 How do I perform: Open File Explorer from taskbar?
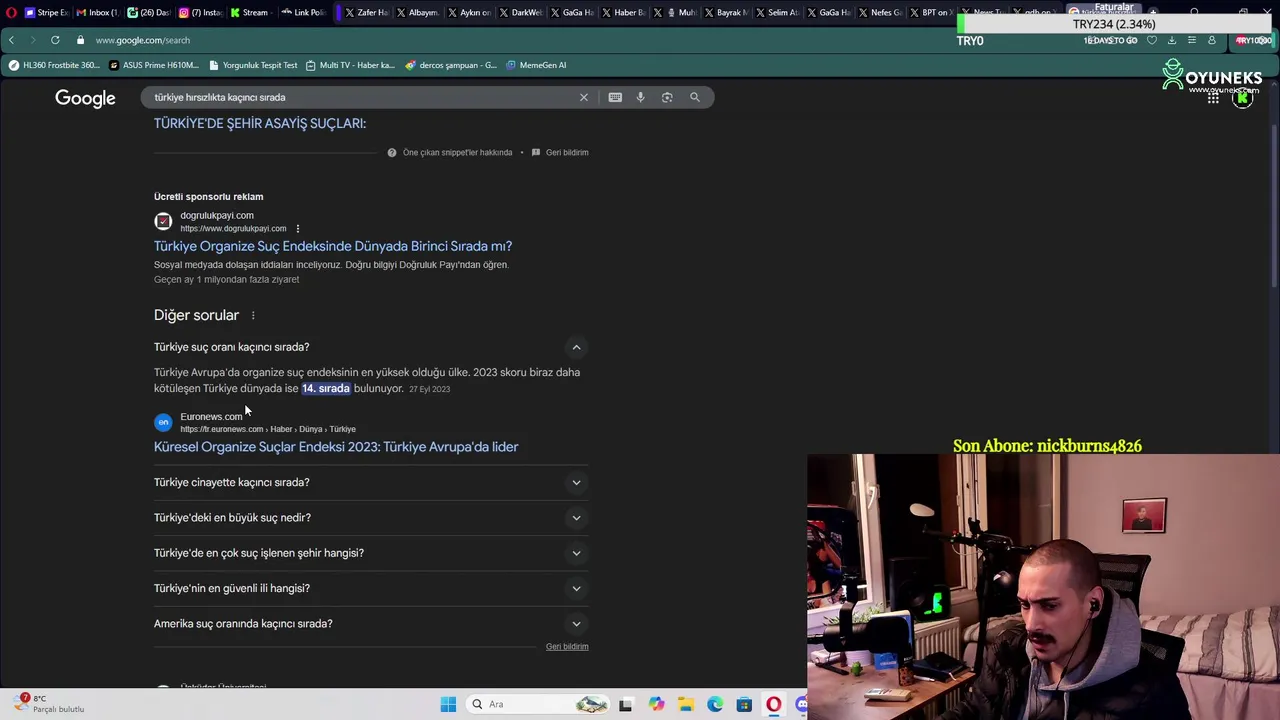[686, 704]
